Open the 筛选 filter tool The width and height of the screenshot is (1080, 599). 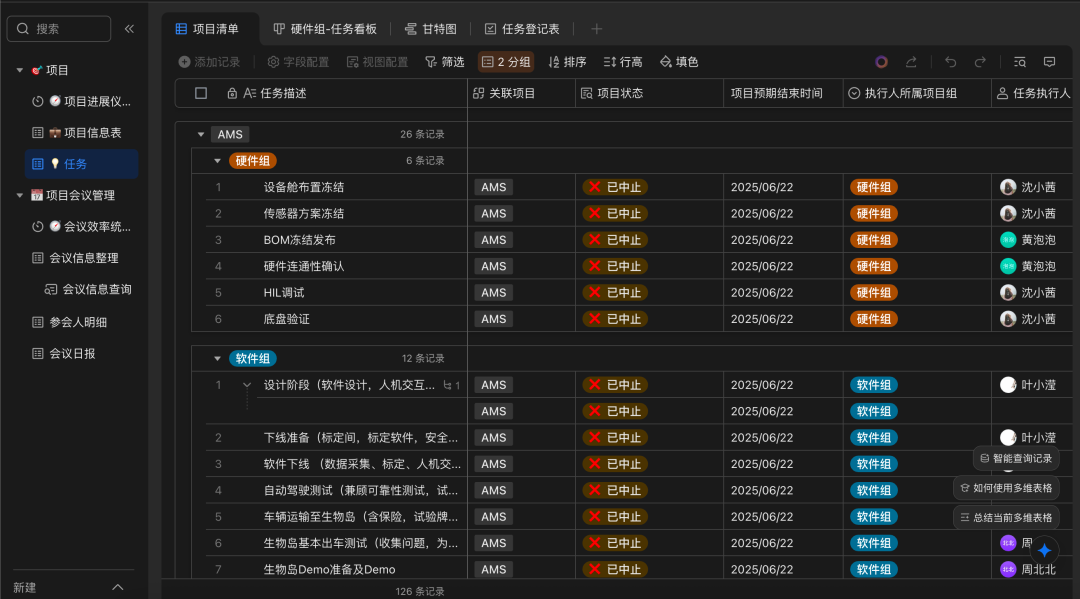pos(444,62)
